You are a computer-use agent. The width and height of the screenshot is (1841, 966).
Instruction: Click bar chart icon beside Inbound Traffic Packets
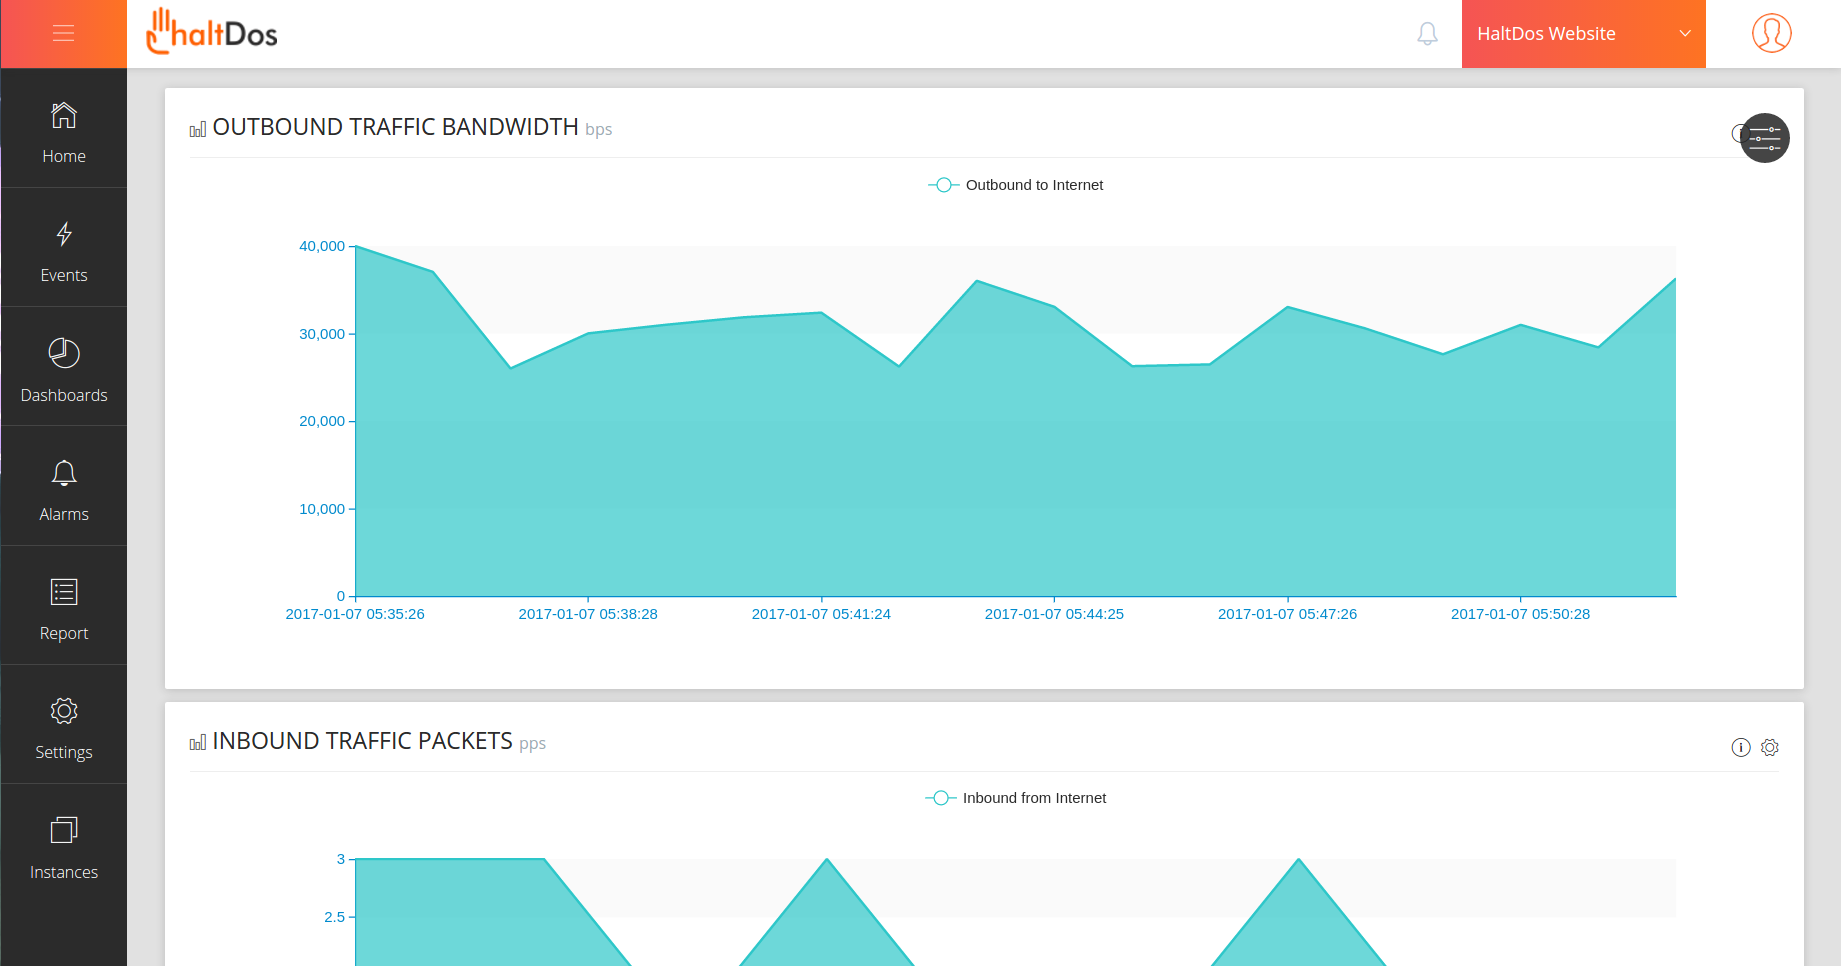coord(198,743)
